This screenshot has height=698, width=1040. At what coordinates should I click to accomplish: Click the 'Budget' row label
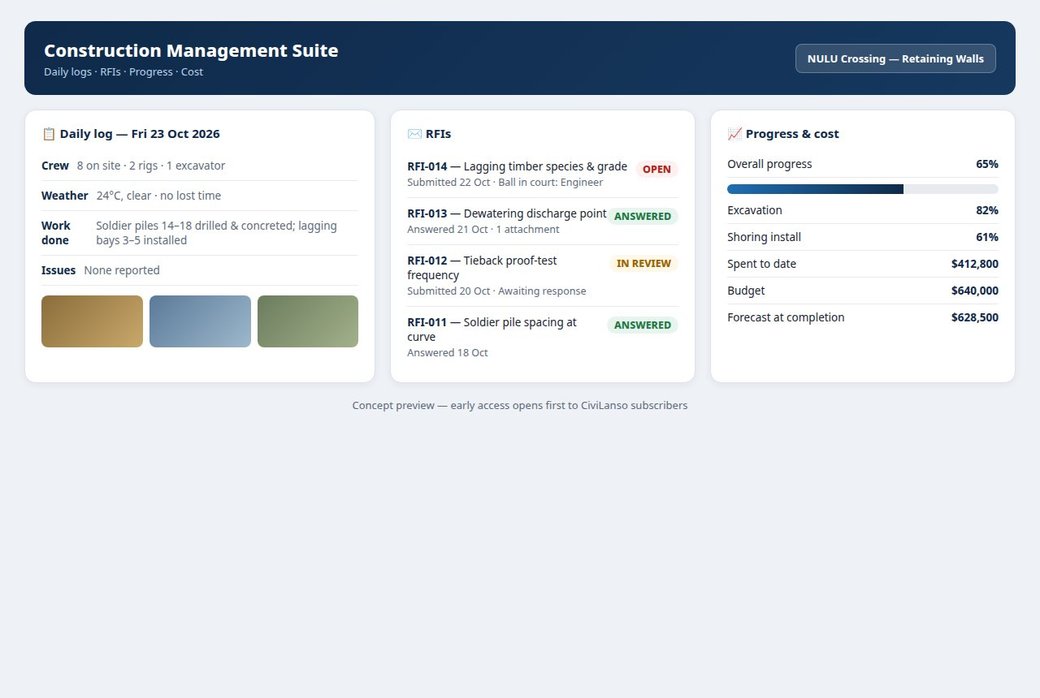click(746, 291)
